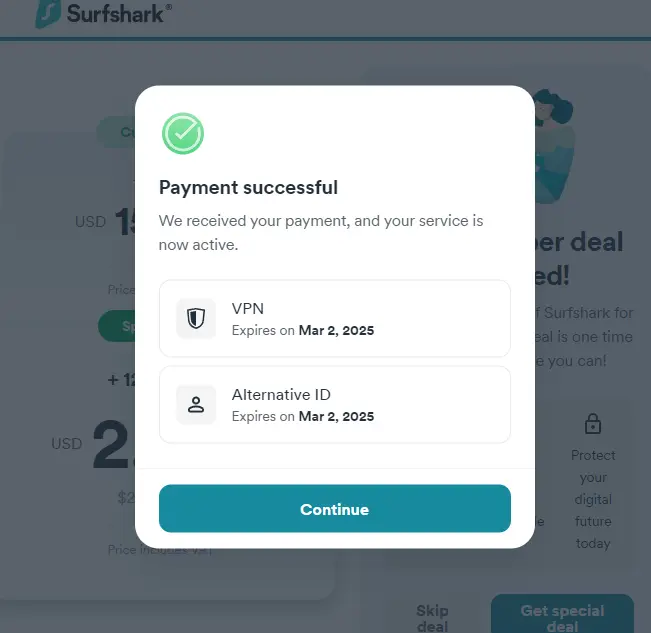Image resolution: width=651 pixels, height=633 pixels.
Task: Click the Surfshark shark logo icon
Action: (48, 14)
